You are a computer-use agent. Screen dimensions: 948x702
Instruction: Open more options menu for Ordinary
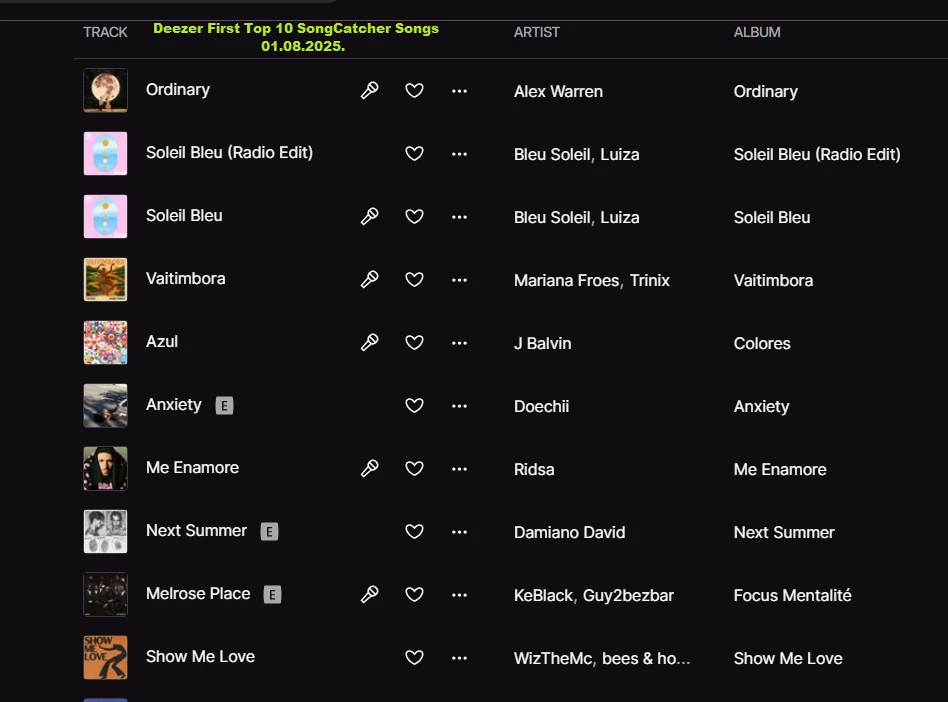pos(459,91)
